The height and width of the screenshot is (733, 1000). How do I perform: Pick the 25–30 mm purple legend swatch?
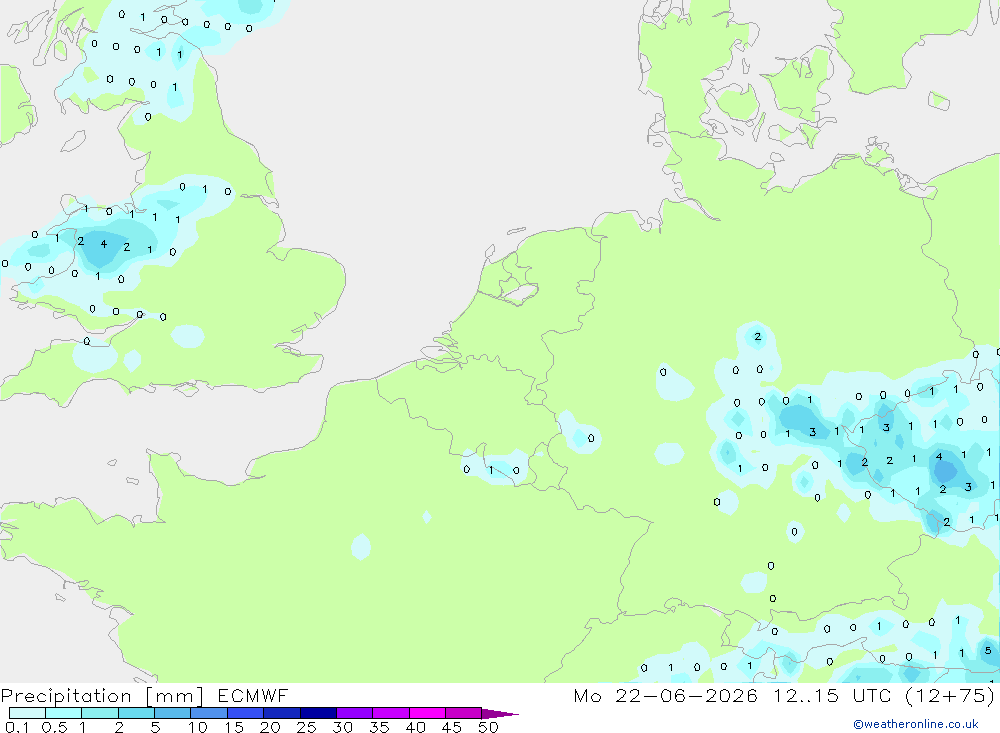click(318, 713)
